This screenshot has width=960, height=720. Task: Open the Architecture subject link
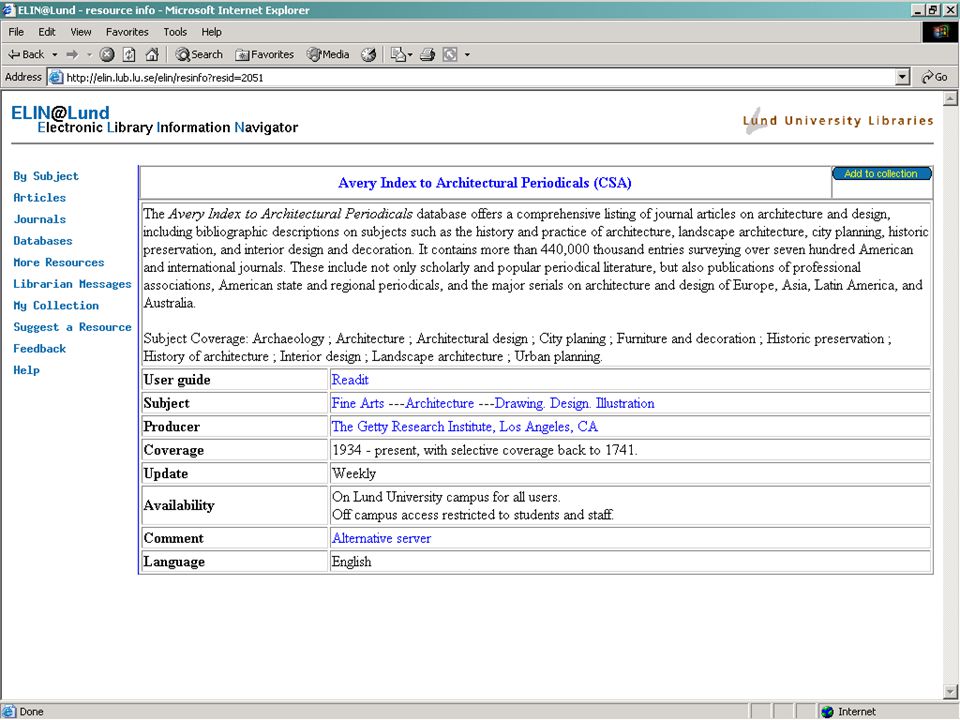[x=440, y=403]
